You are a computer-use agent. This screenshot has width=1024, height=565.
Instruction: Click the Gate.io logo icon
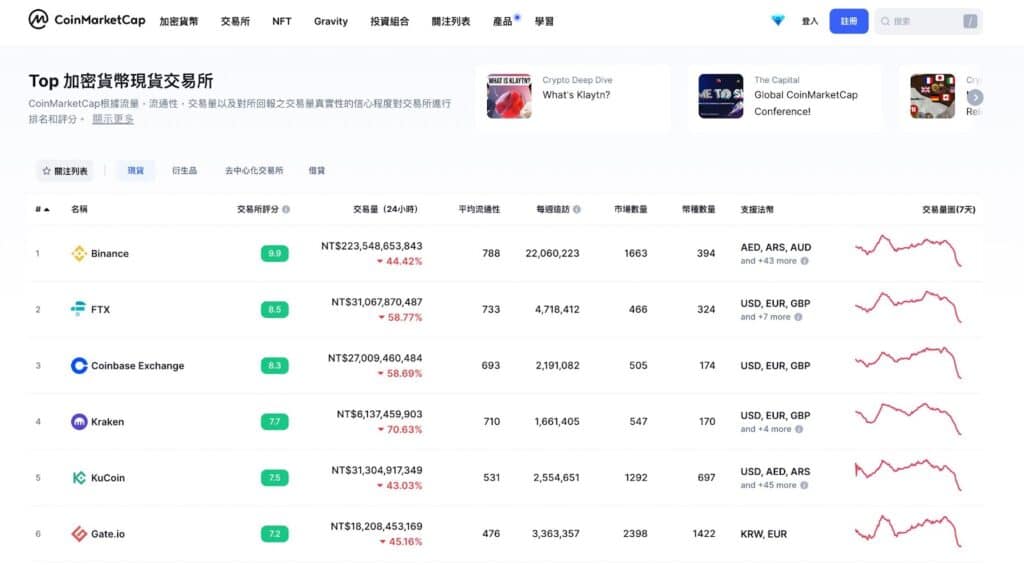pos(79,534)
